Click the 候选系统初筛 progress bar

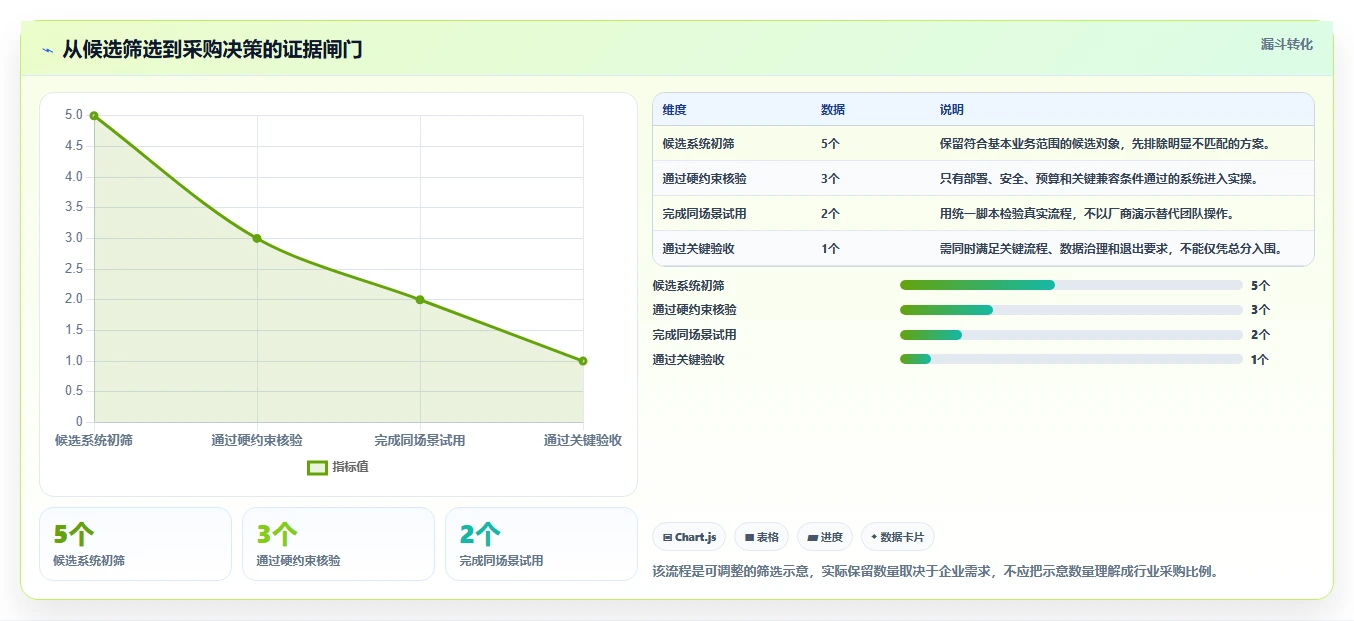pyautogui.click(x=1071, y=285)
